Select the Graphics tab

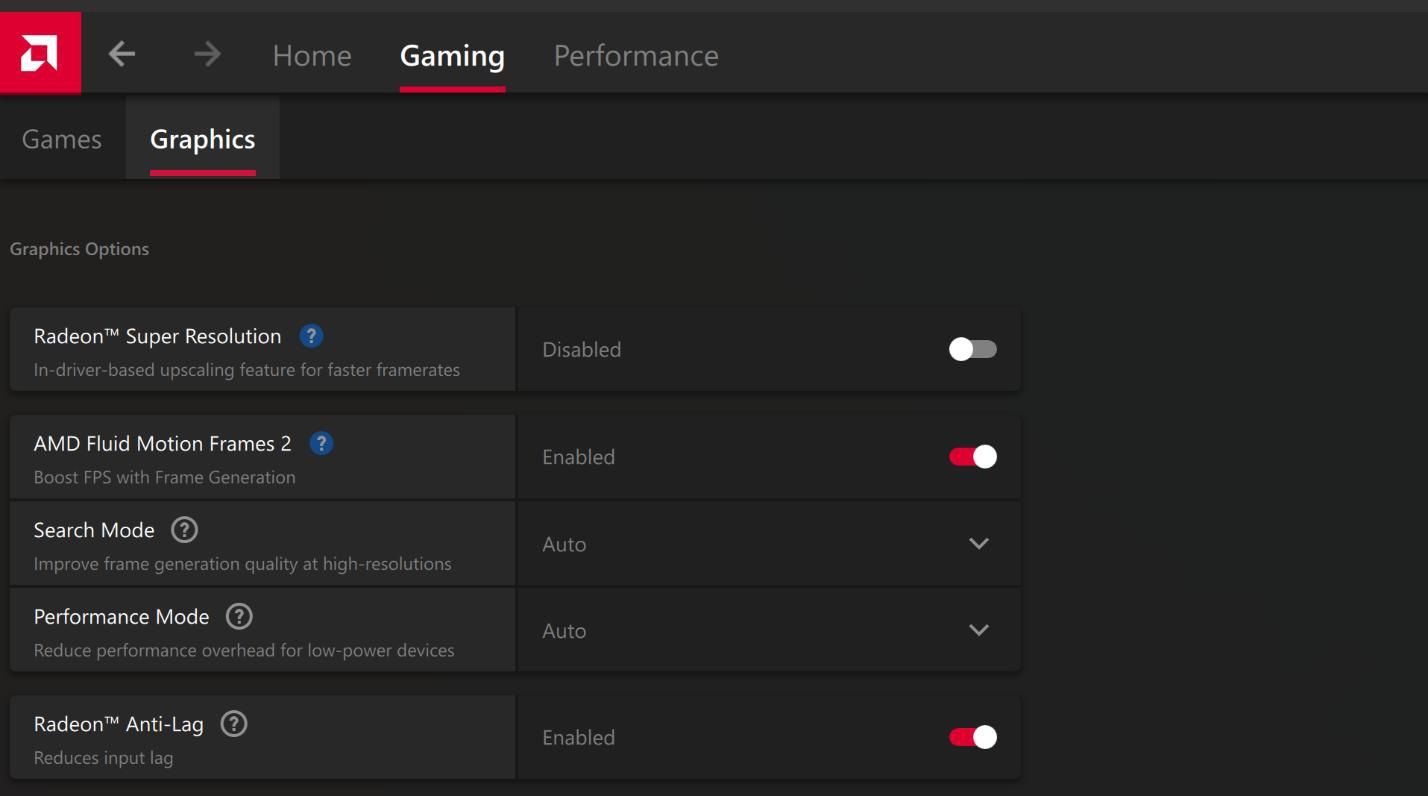(203, 139)
